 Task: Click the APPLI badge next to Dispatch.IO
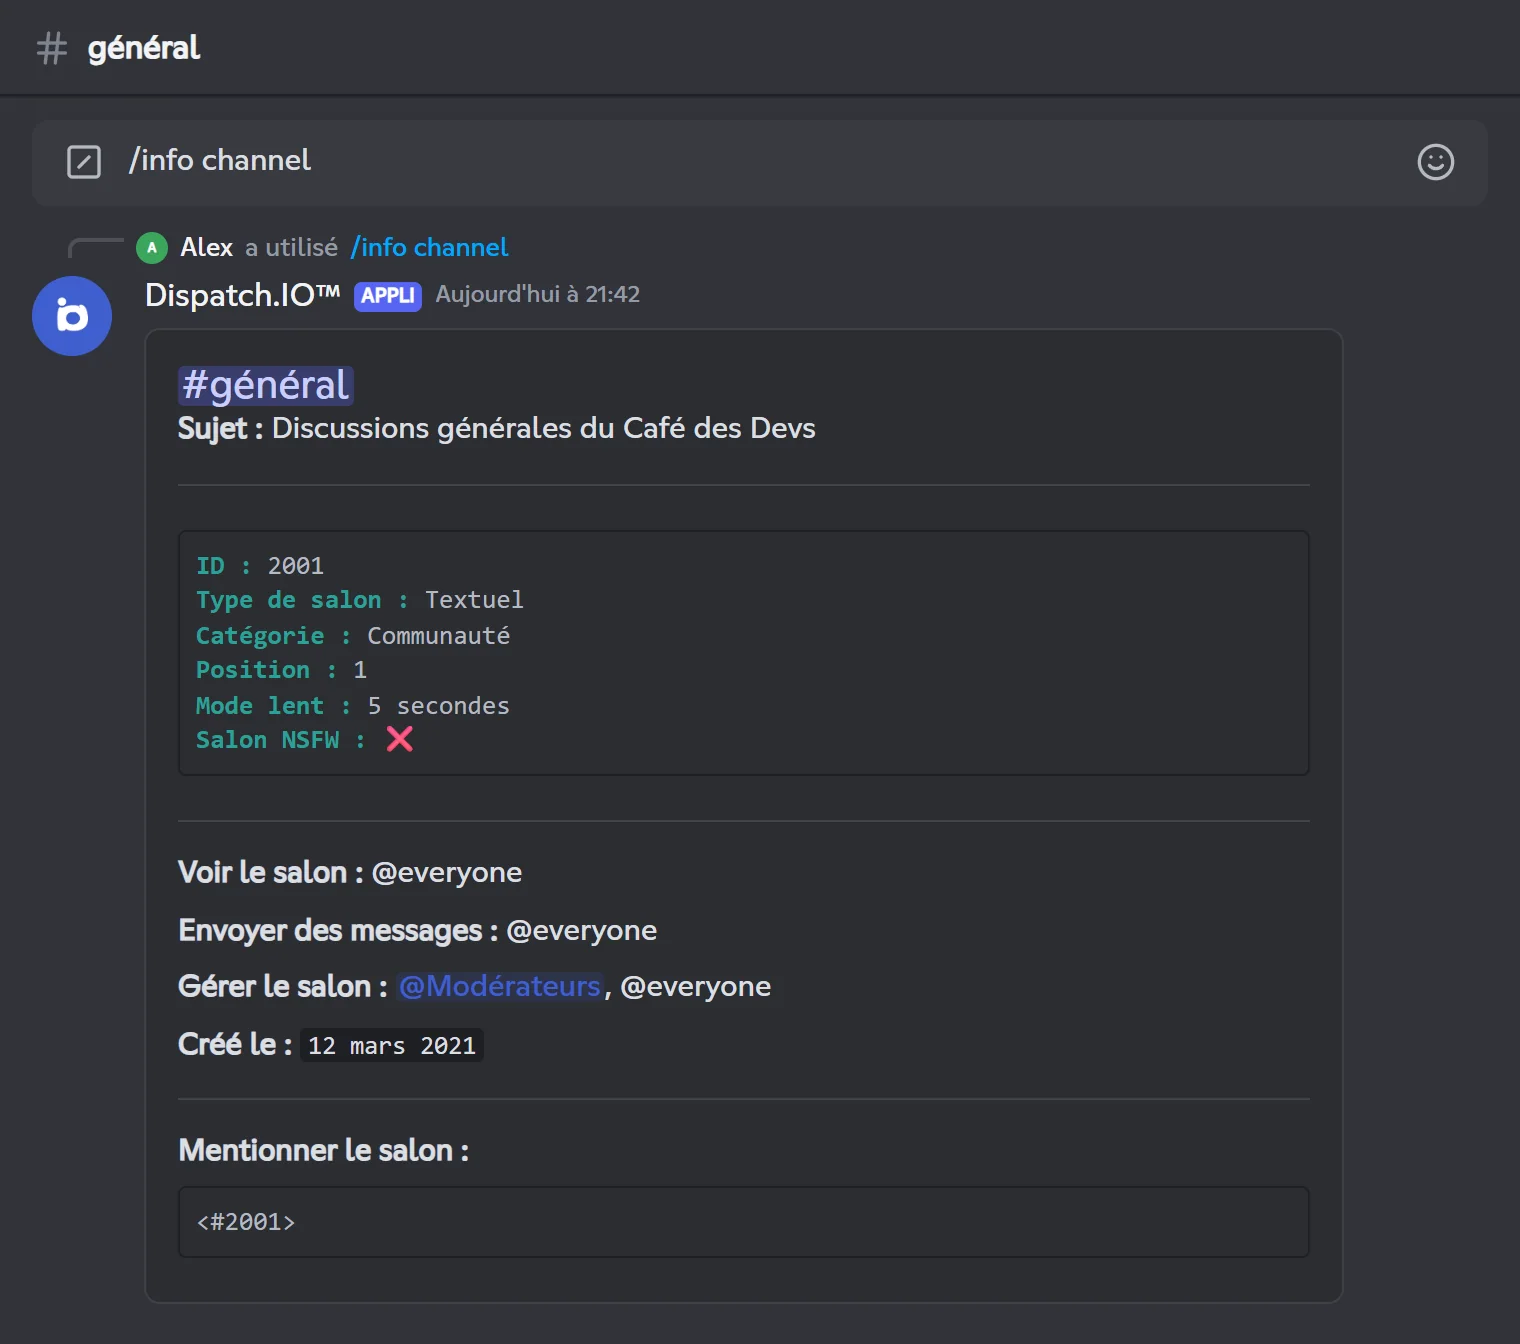[388, 296]
